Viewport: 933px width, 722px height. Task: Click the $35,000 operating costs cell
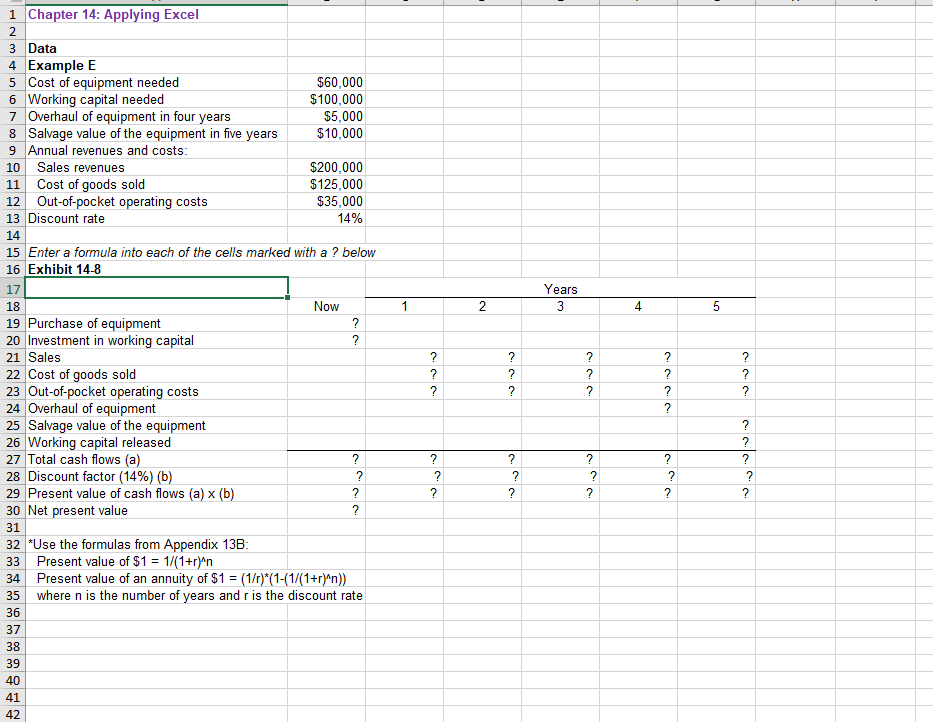click(326, 202)
